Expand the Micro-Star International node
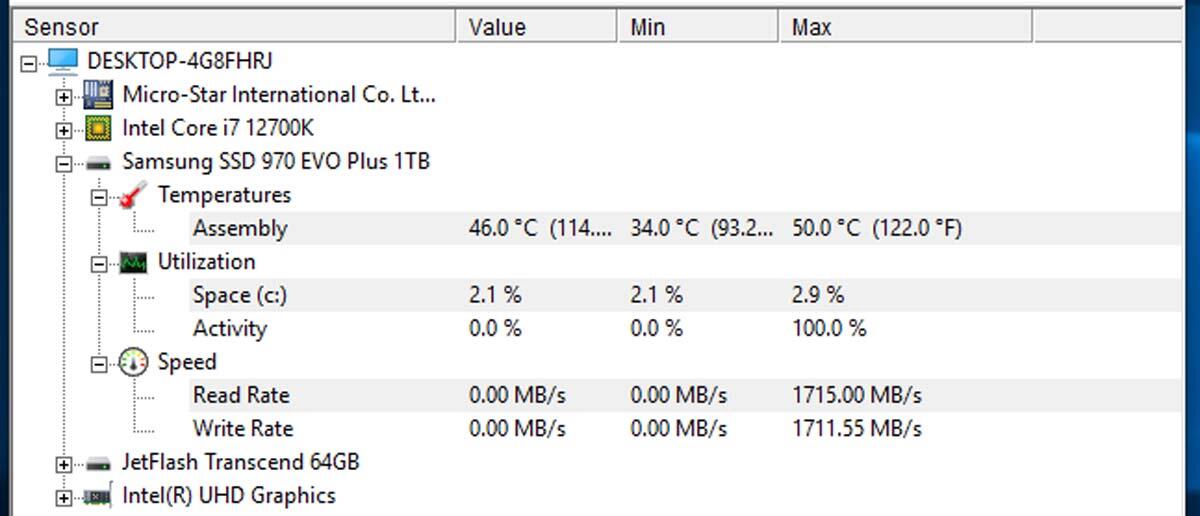1200x516 pixels. (x=64, y=97)
